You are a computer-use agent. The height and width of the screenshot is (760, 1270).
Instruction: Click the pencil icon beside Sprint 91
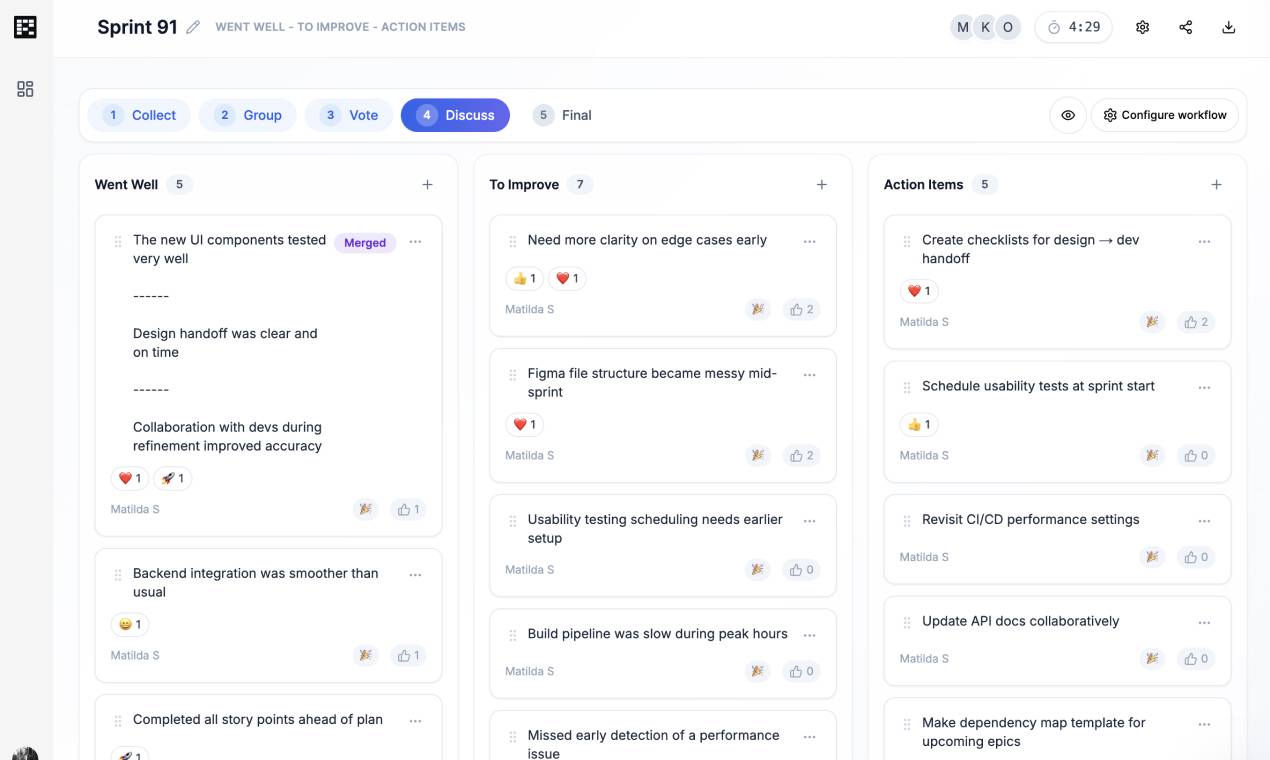point(194,28)
